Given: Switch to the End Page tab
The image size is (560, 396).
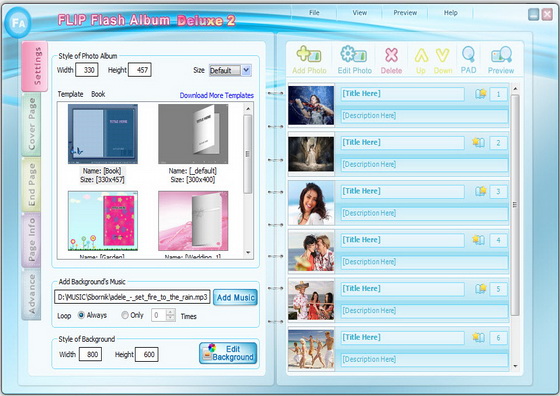Looking at the screenshot, I should (31, 185).
